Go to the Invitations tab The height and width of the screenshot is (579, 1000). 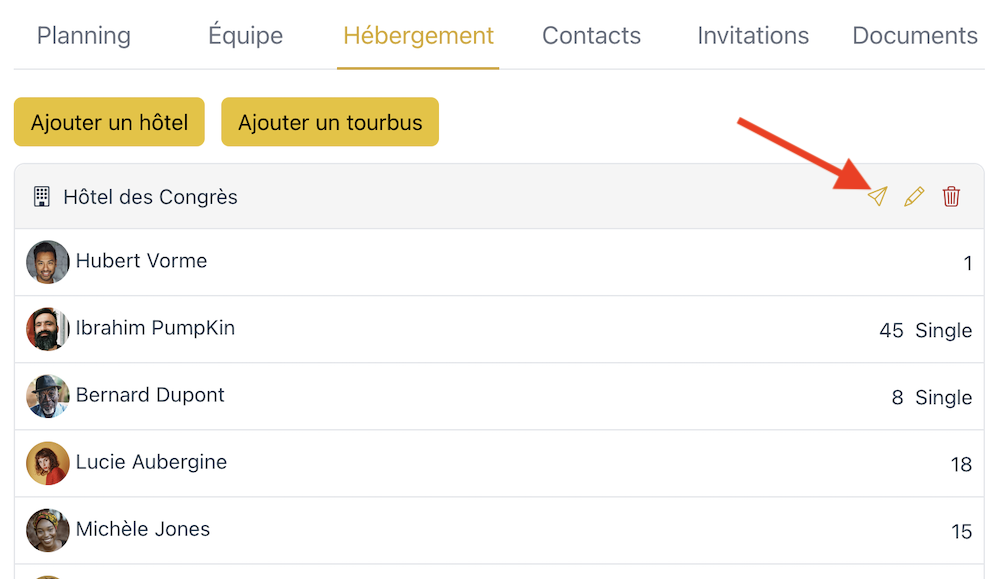pos(753,35)
